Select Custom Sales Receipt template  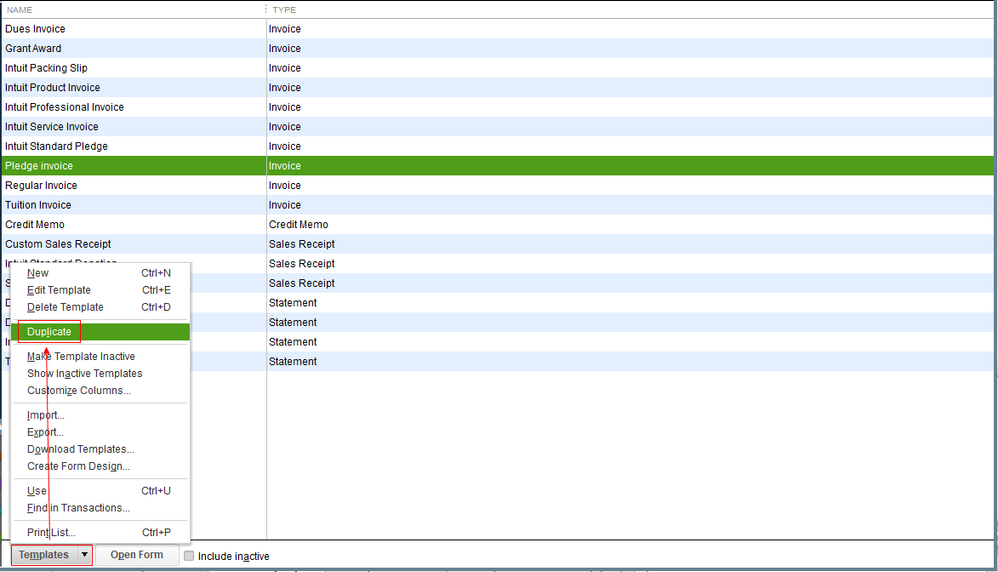point(58,244)
